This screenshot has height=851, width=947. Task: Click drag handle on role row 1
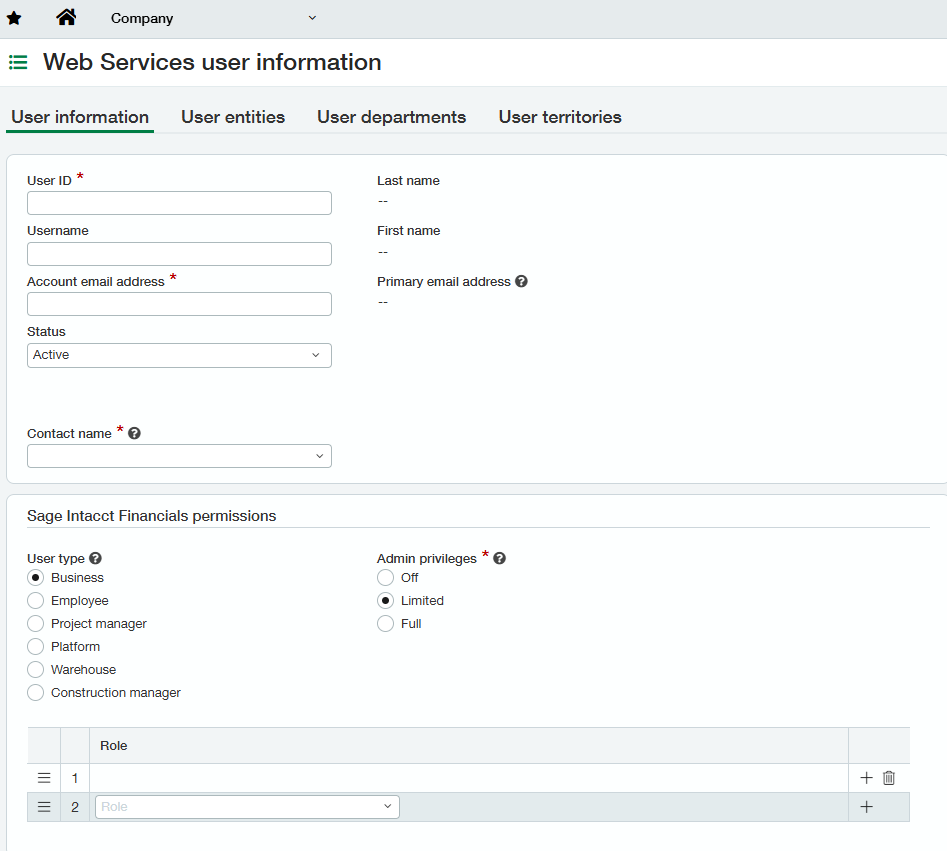(x=44, y=778)
